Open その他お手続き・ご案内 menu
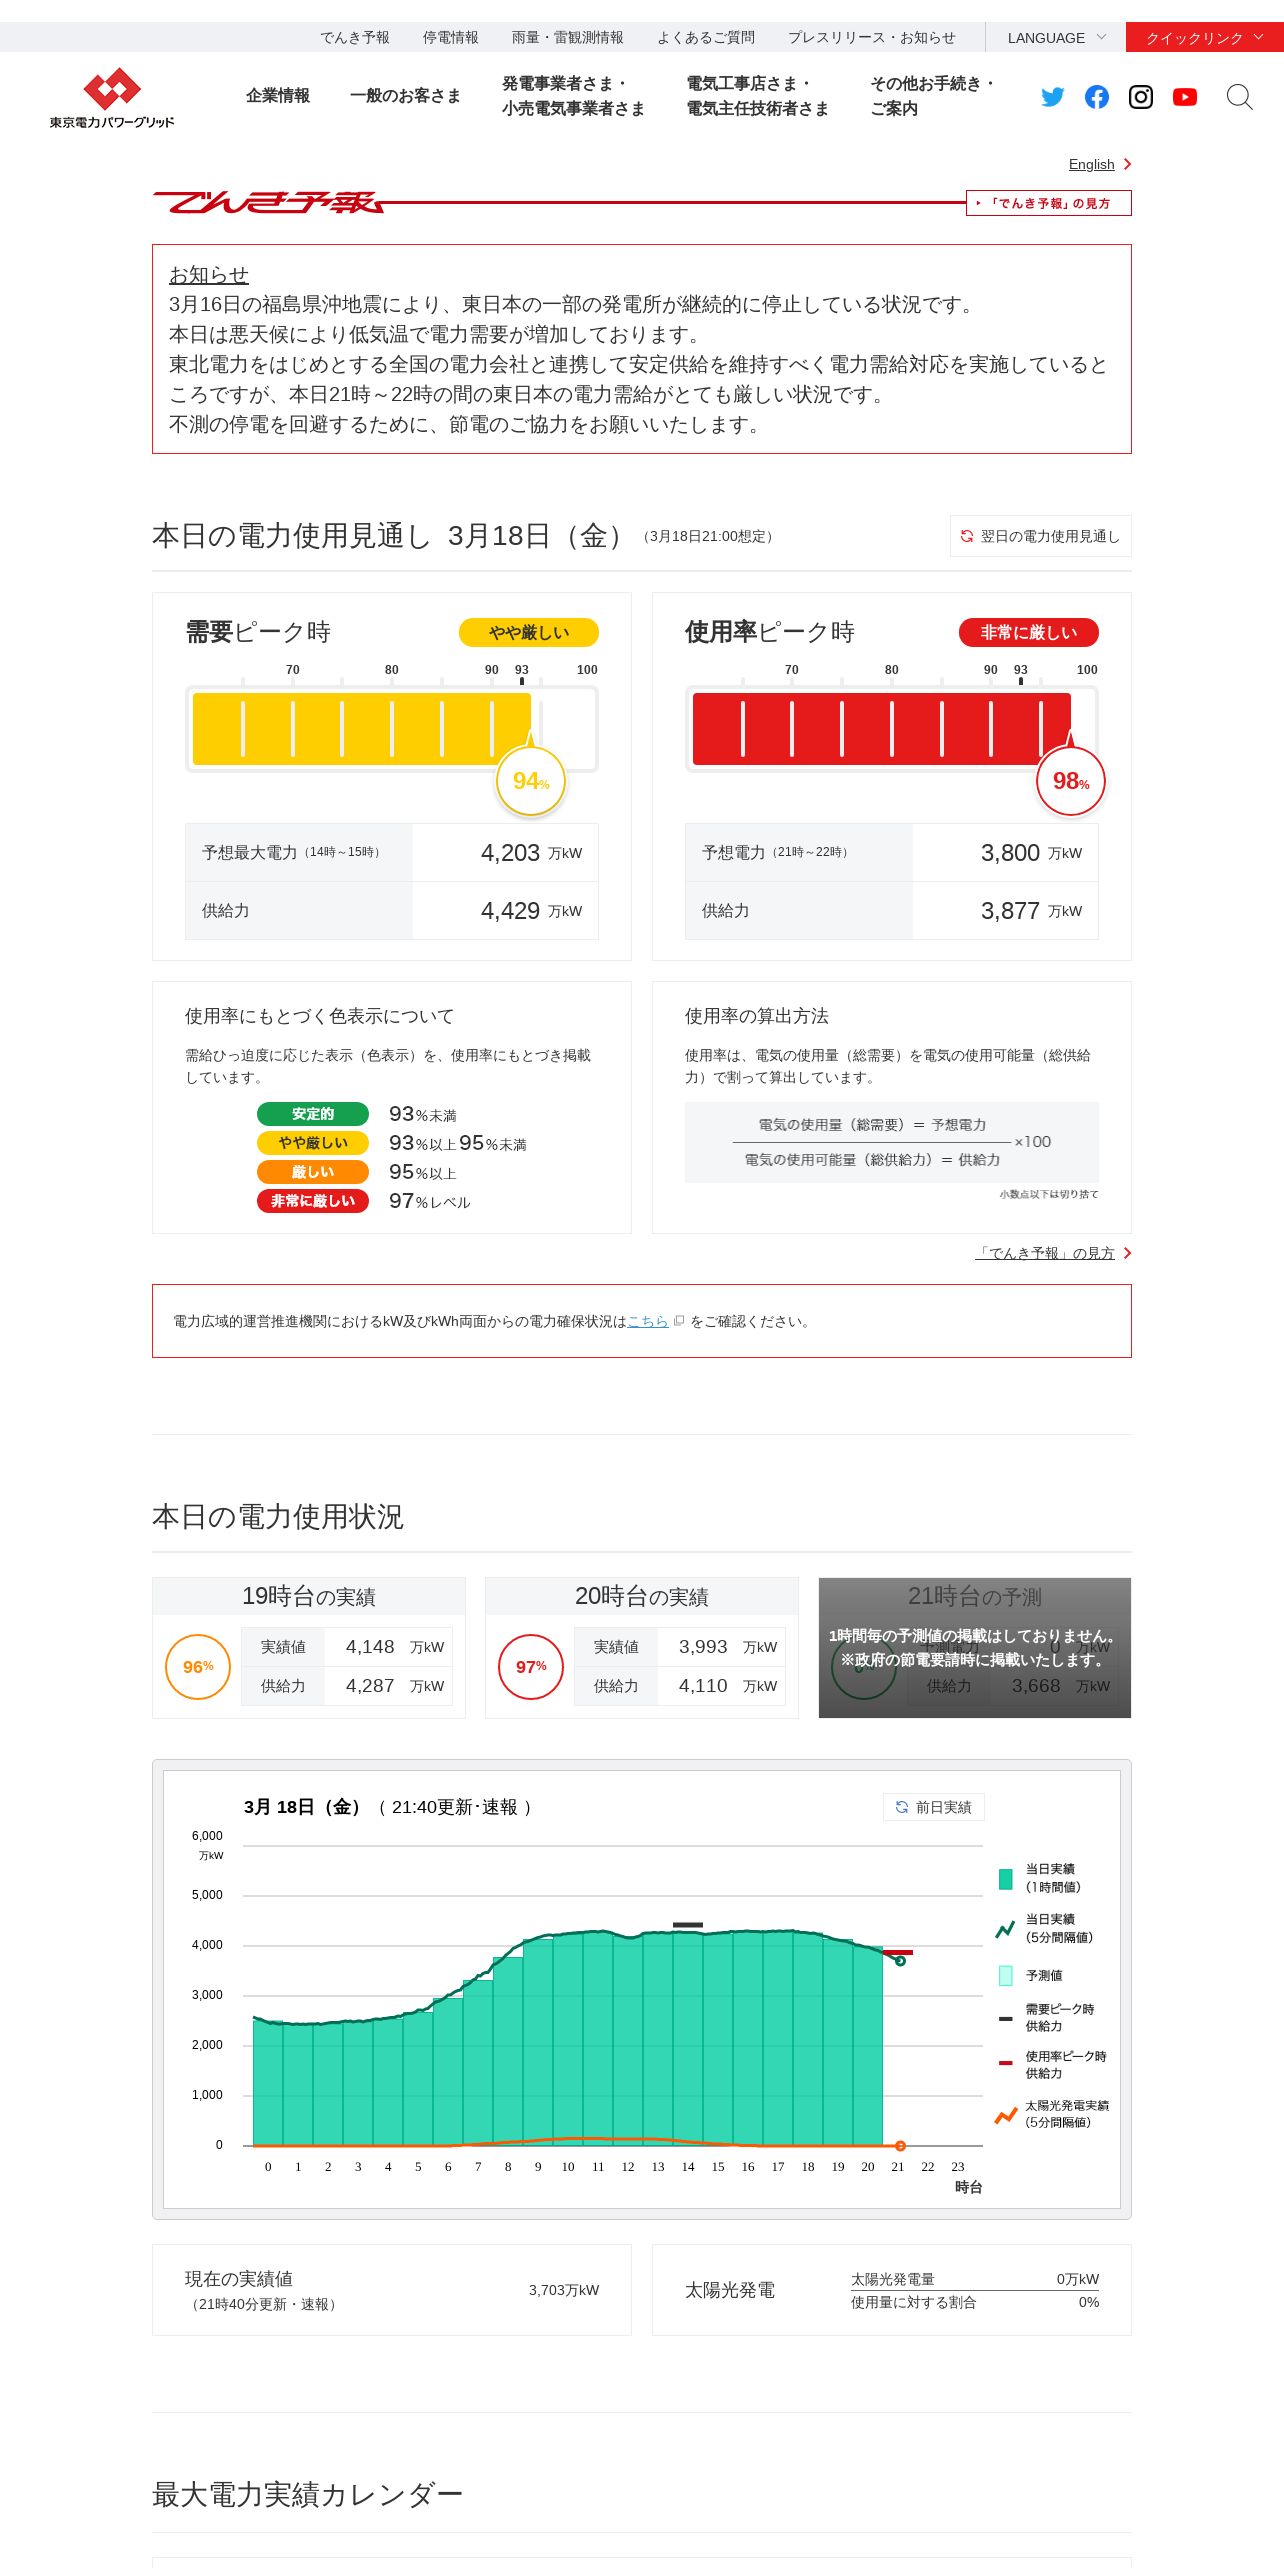Screen dimensions: 1284x2568 932,96
